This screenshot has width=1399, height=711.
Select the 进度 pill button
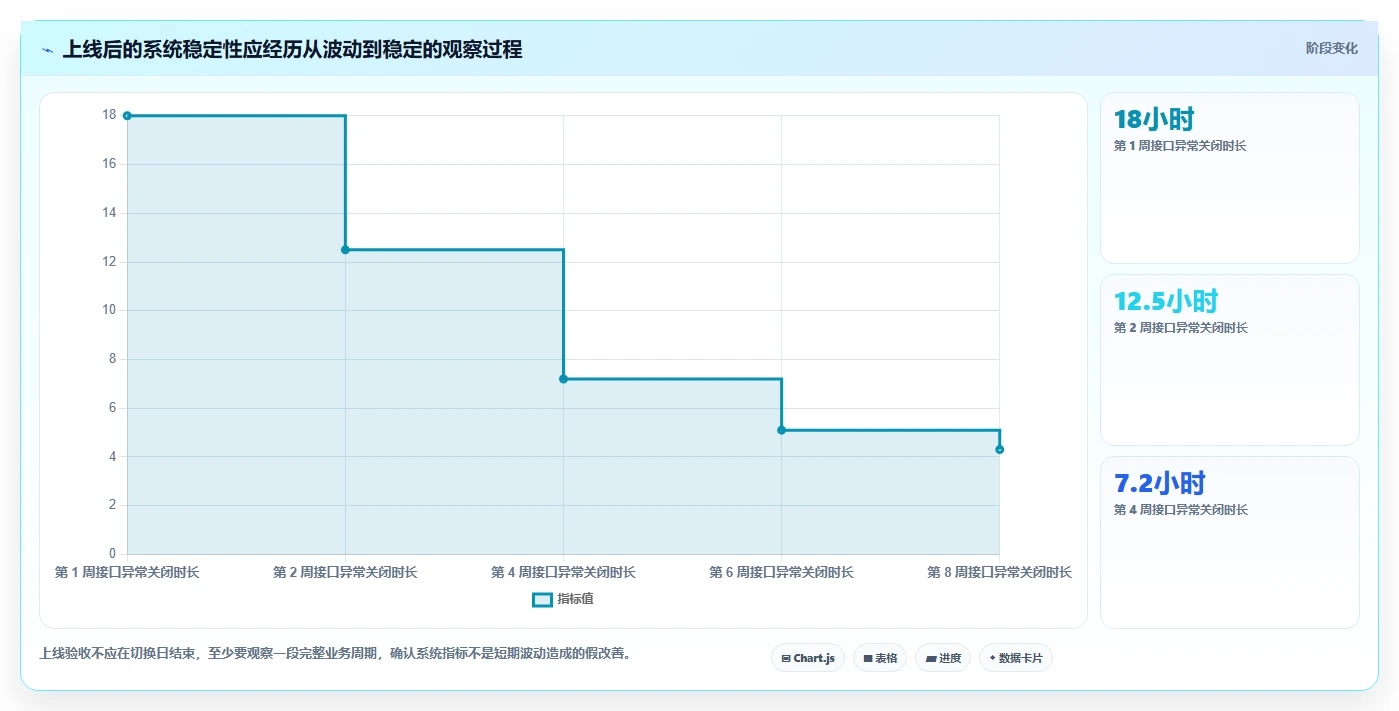coord(943,658)
